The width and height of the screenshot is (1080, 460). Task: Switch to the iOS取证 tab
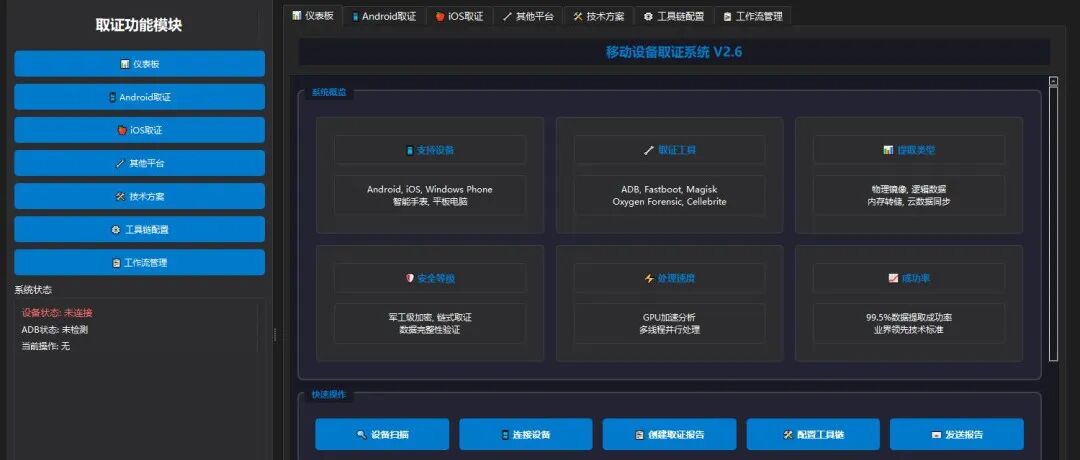pos(459,17)
